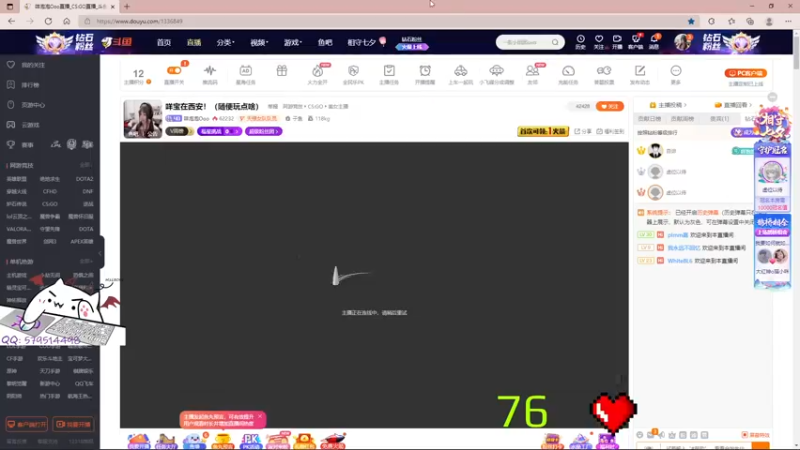Click the pencil edit post icon
This screenshot has height=450, width=800.
pyautogui.click(x=640, y=70)
